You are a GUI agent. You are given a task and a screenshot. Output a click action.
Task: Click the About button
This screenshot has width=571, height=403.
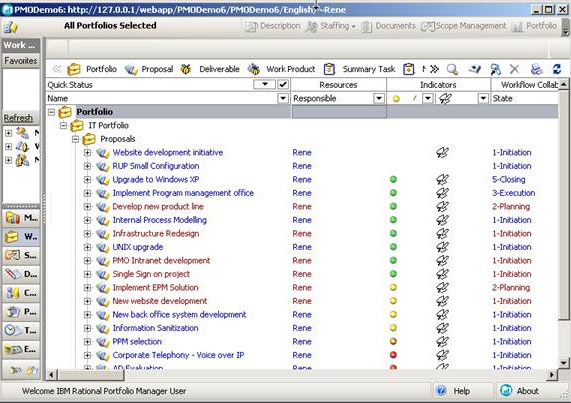(x=520, y=391)
